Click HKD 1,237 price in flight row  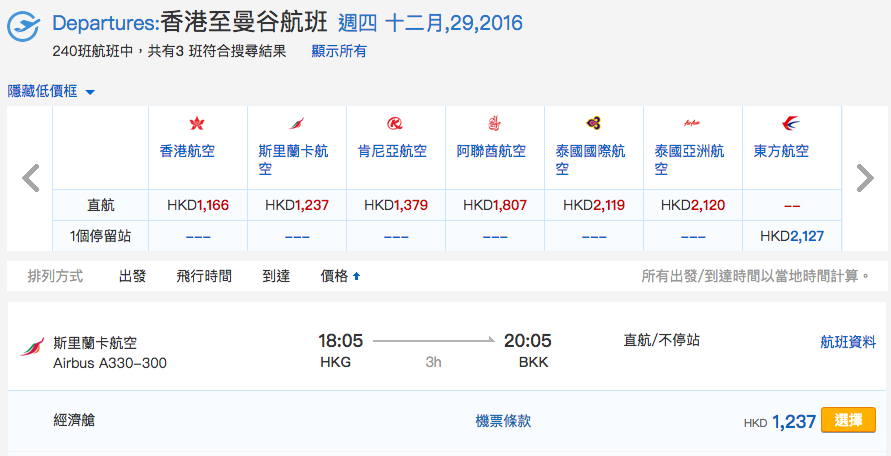[780, 421]
